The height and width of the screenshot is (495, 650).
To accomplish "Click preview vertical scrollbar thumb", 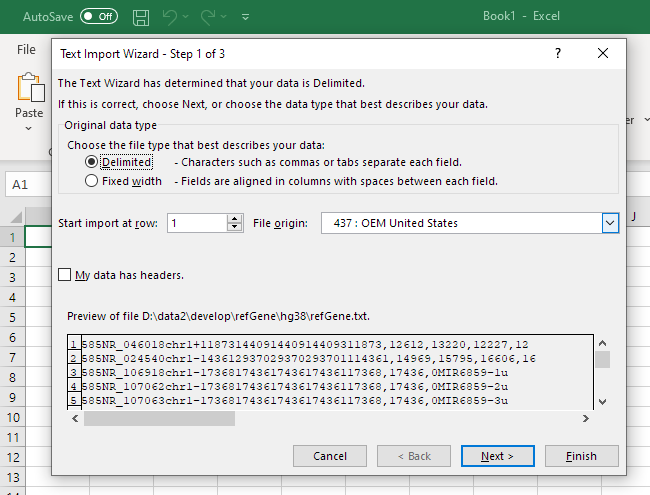I will [603, 359].
